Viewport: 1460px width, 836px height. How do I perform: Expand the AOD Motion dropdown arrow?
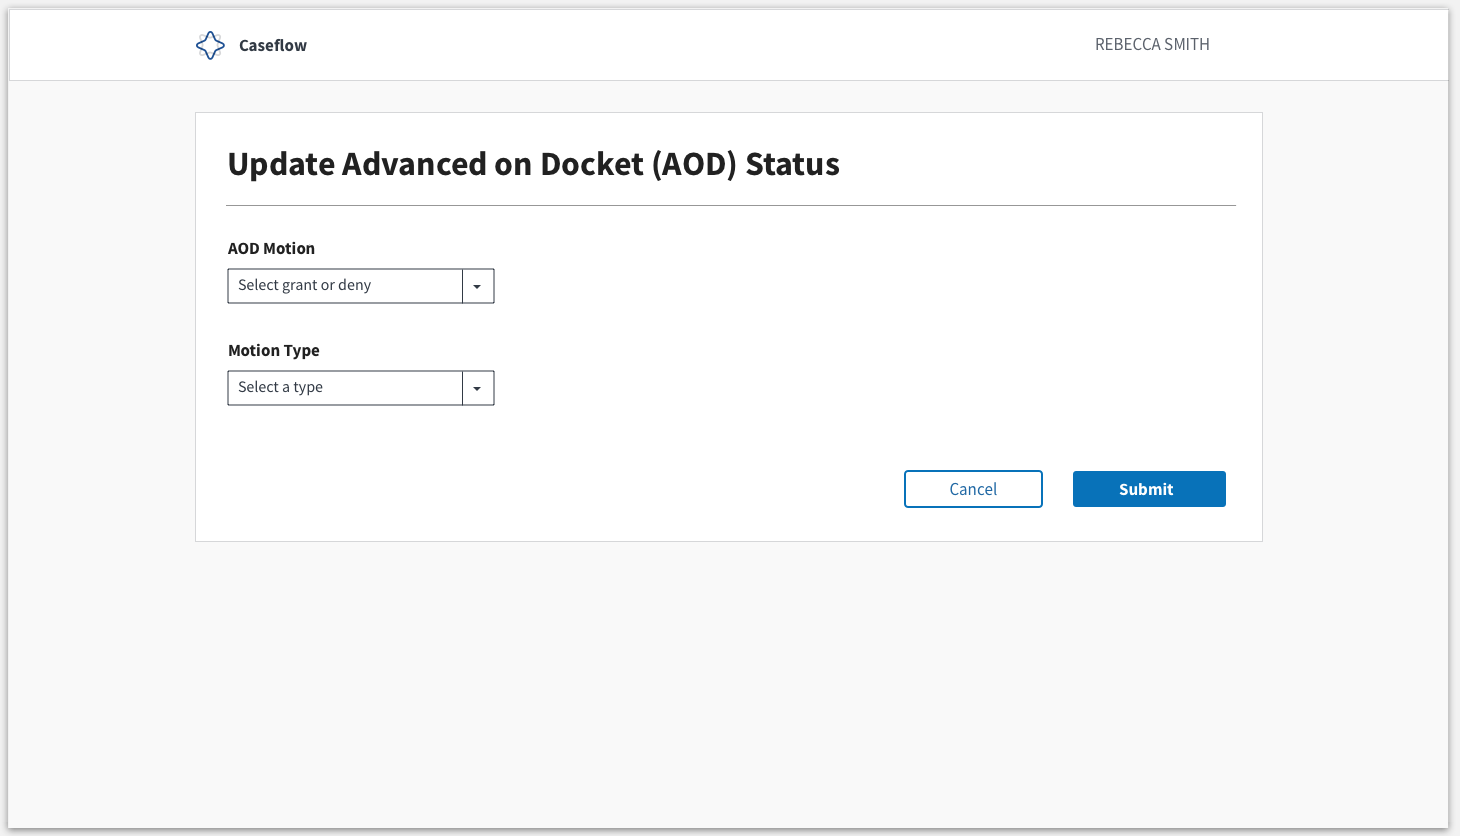coord(478,286)
